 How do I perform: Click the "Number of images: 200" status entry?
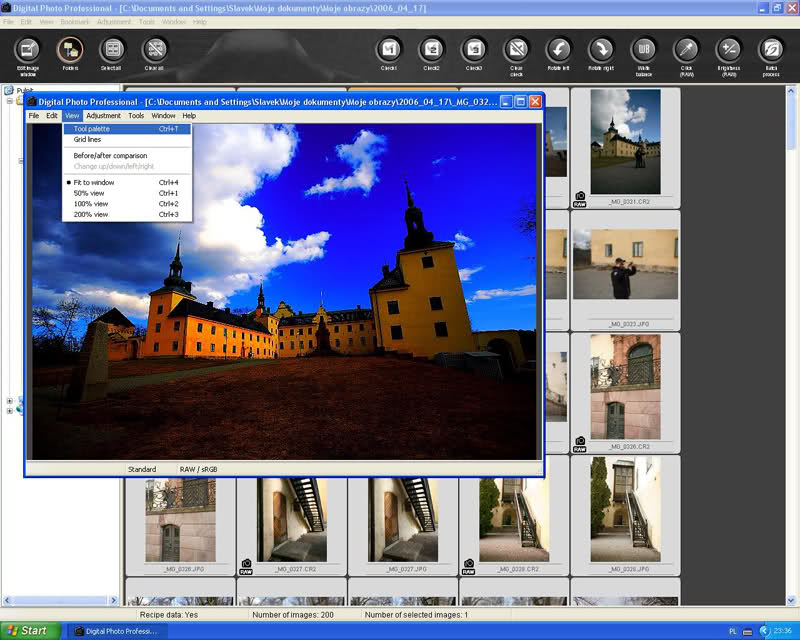293,615
